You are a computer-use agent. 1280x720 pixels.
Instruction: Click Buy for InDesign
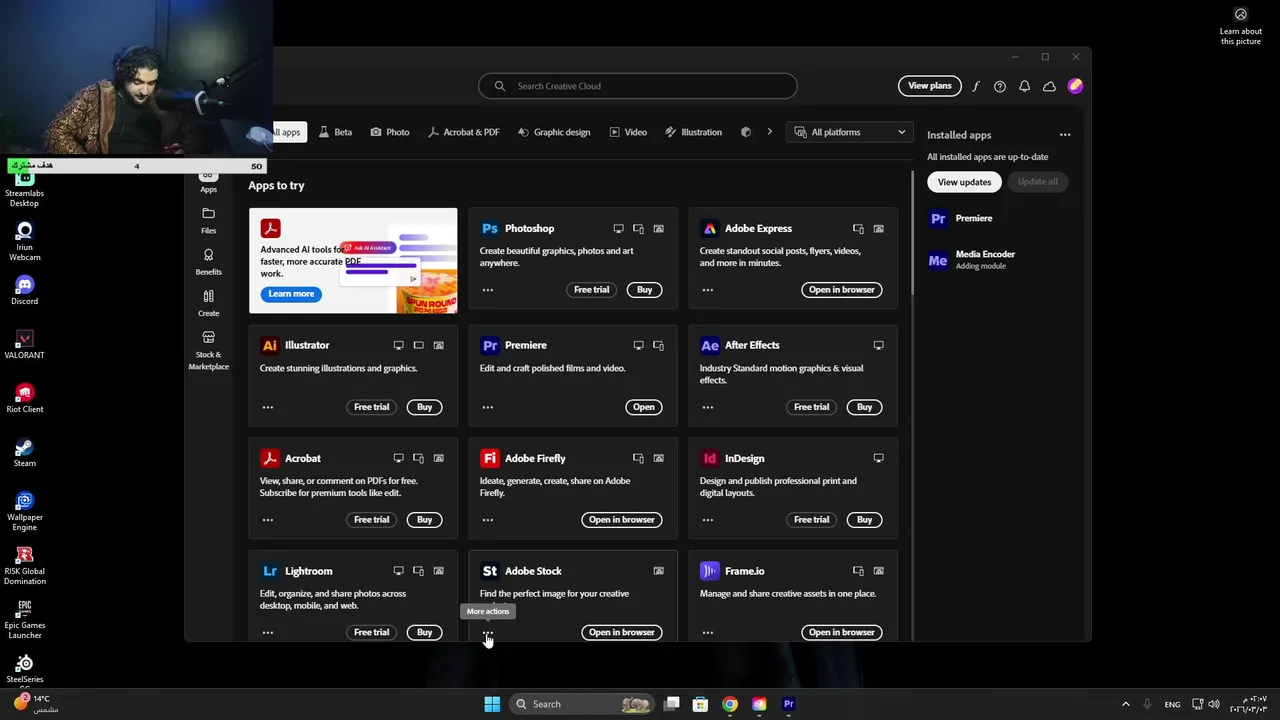coord(864,520)
